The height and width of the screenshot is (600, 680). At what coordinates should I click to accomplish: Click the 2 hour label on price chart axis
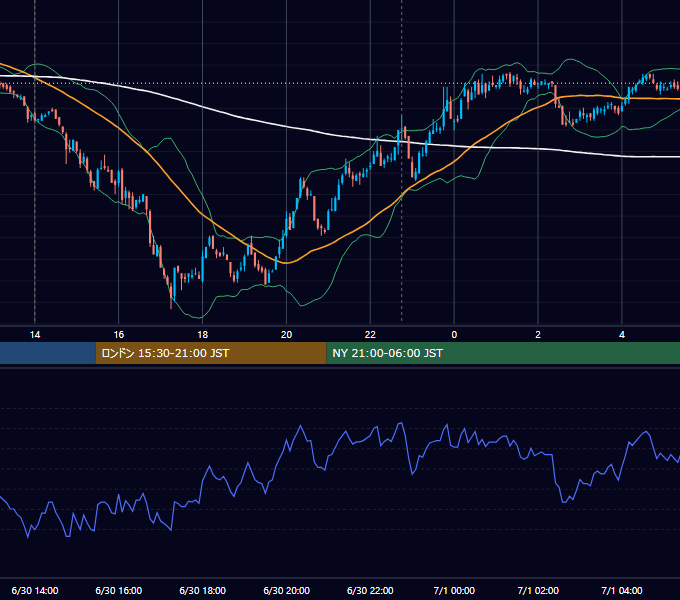click(538, 335)
